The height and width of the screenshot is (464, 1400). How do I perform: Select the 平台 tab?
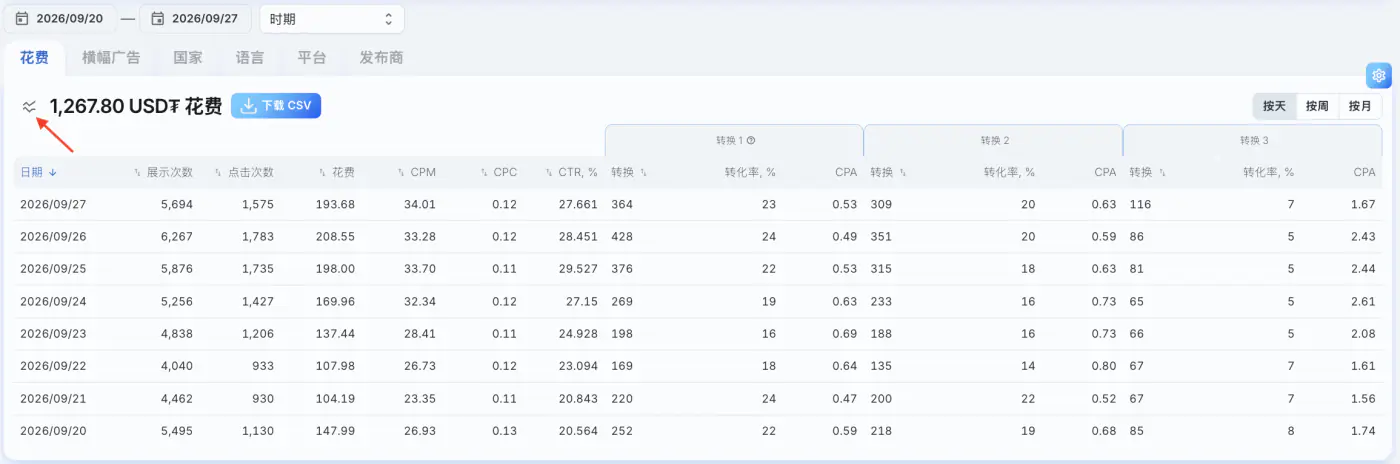click(x=312, y=58)
